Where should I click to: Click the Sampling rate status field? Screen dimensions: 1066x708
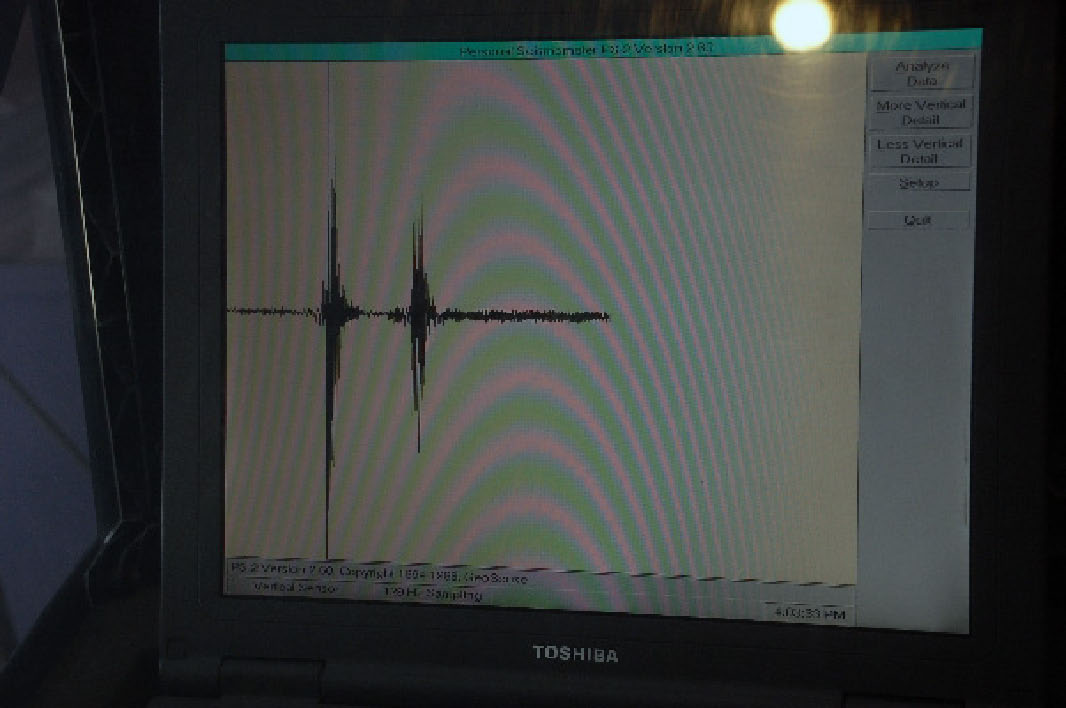(433, 594)
